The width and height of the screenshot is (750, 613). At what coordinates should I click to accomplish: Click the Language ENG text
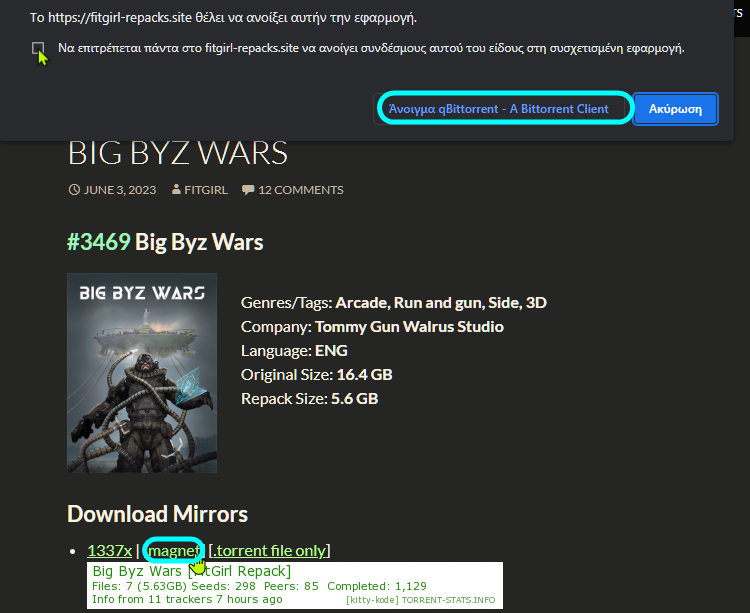click(294, 350)
